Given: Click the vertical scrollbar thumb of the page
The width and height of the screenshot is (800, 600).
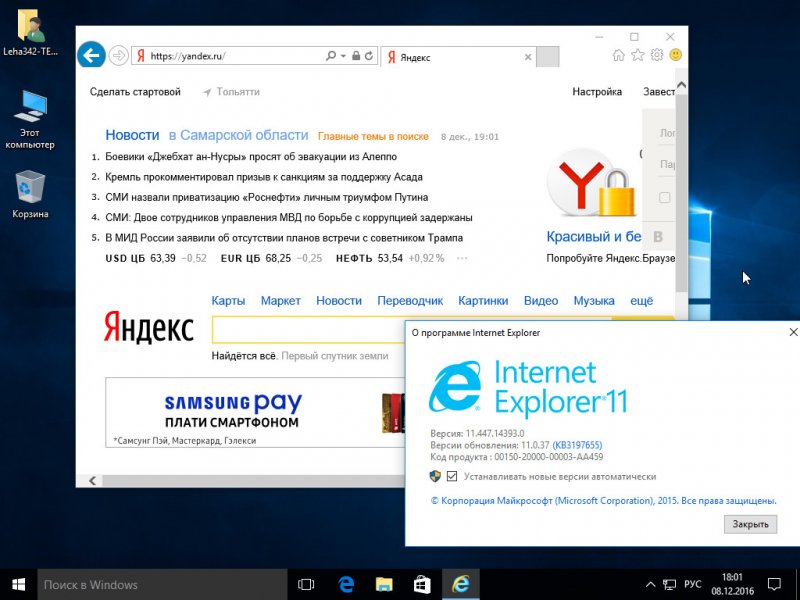Looking at the screenshot, I should (681, 193).
